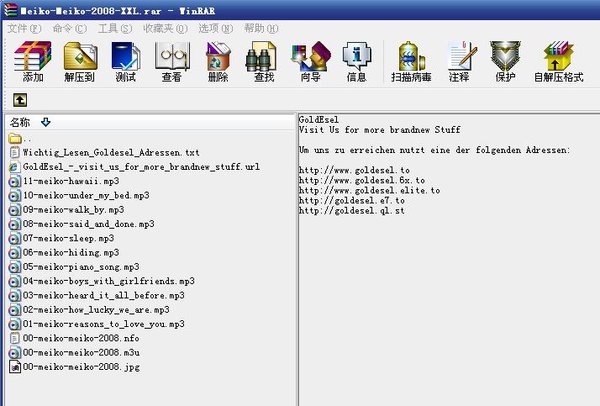Viewport: 600px width, 406px height.
Task: Click icon of 03-meiko-heard_it_all_before.mp3
Action: [14, 295]
